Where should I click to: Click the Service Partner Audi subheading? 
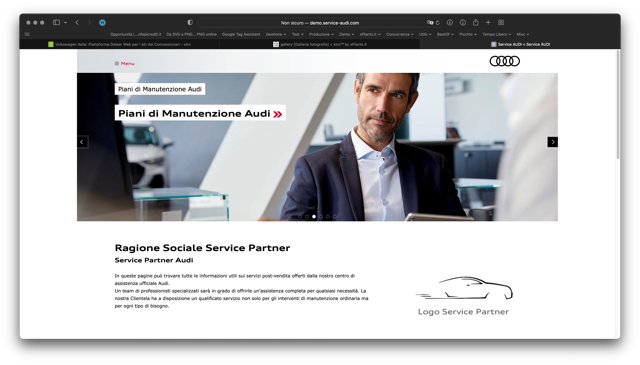click(154, 260)
